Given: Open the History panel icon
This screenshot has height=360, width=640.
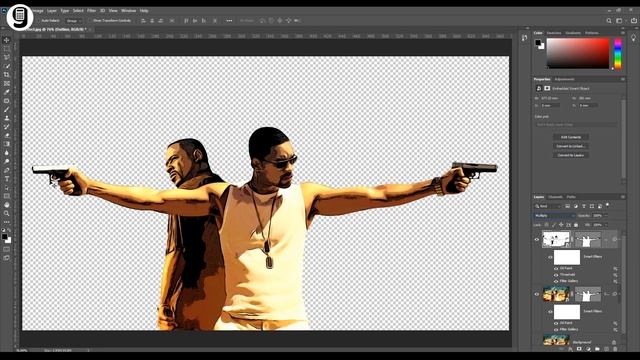Looking at the screenshot, I should (x=524, y=38).
